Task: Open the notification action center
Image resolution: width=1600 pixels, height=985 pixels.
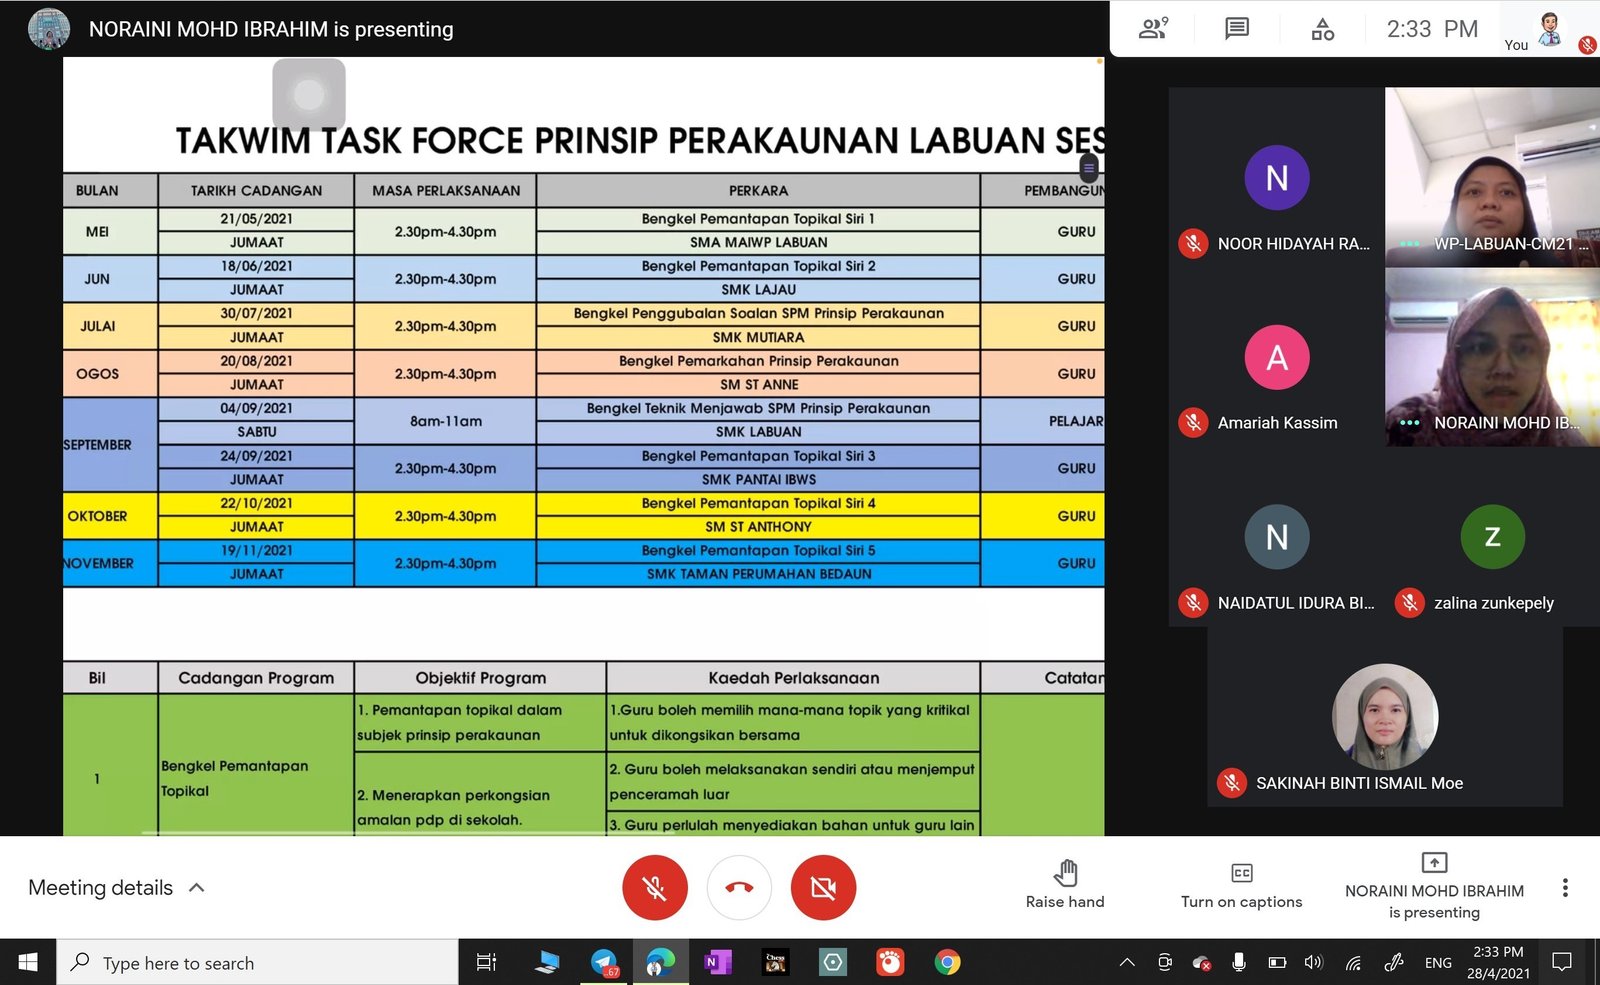Action: point(1562,962)
